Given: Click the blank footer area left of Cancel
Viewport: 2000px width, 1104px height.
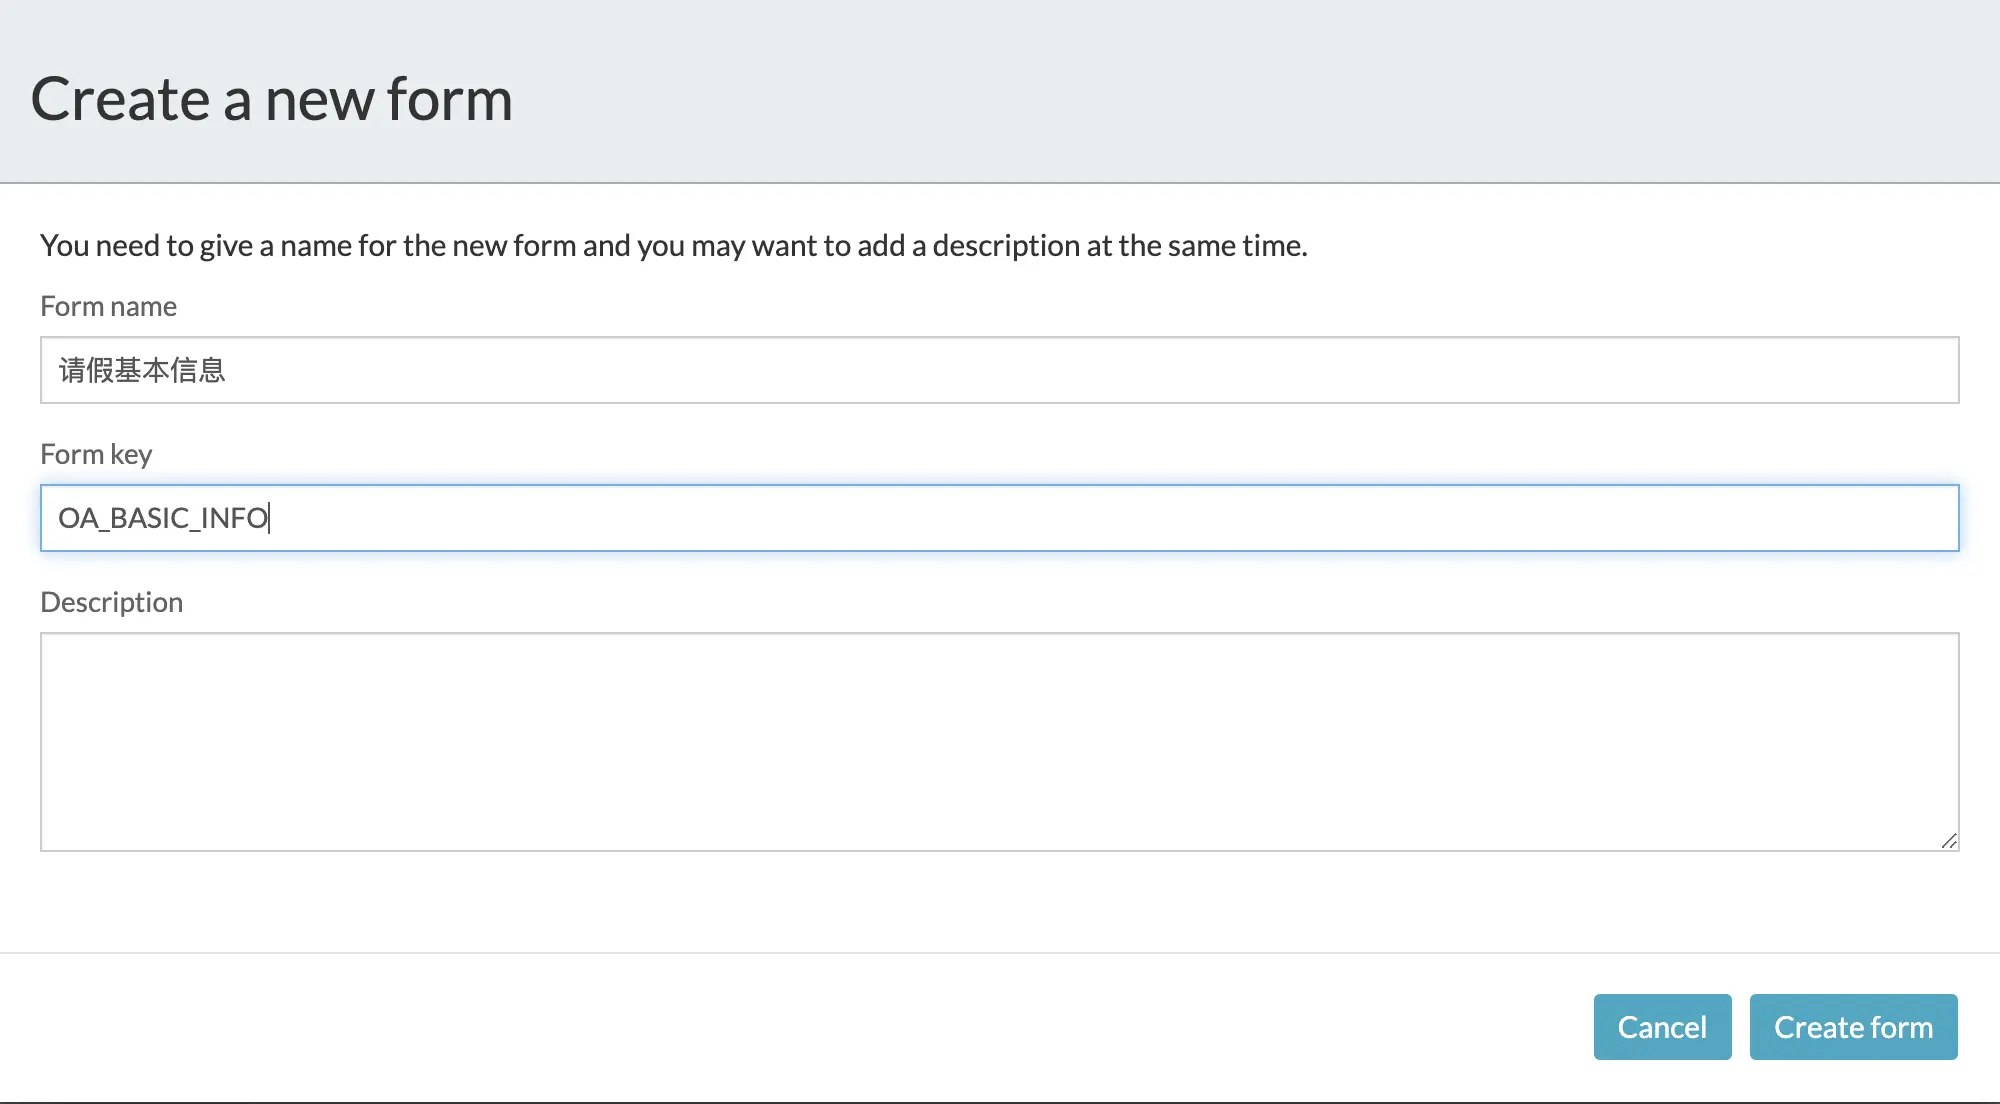Looking at the screenshot, I should click(800, 1027).
